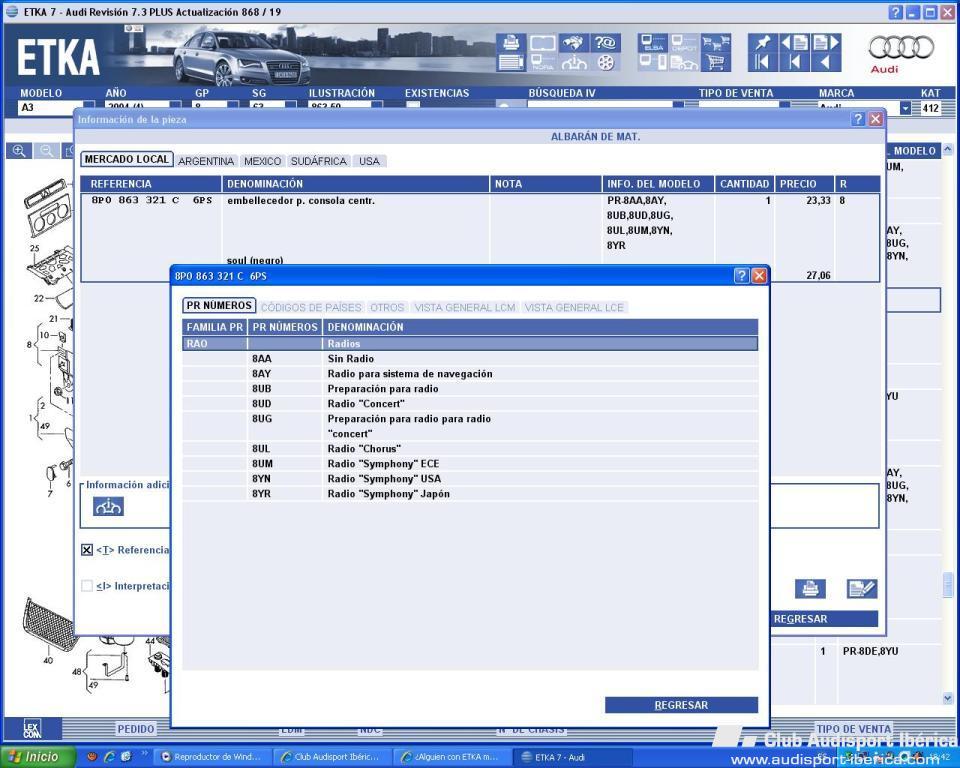Select the 8UD Radio "Concert" row
This screenshot has height=768, width=960.
point(470,404)
